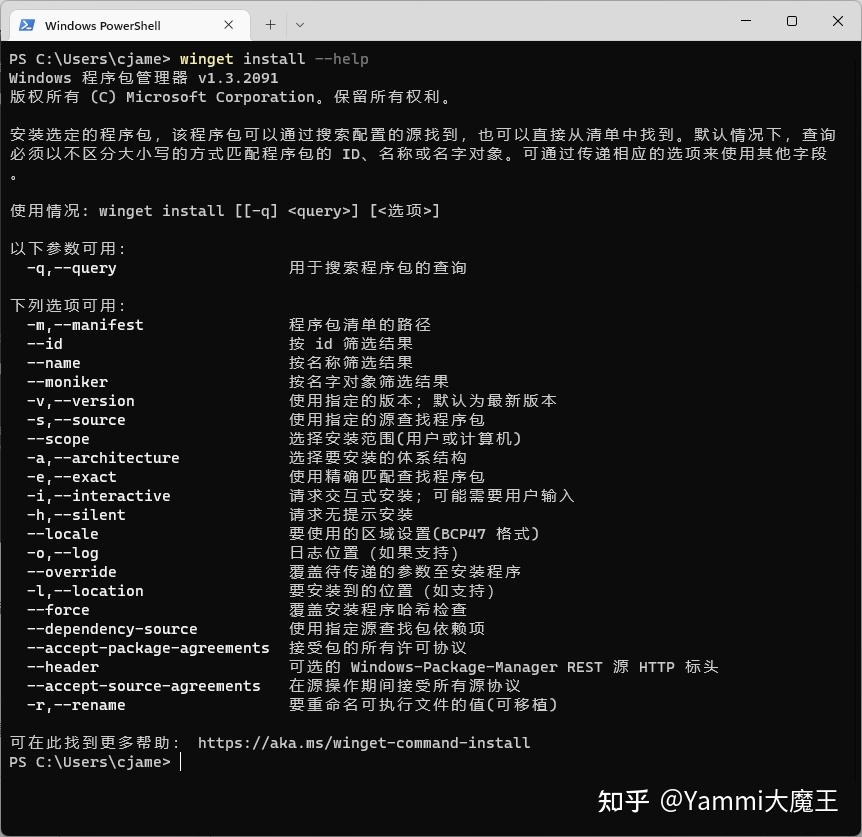Click the '-e,--exact' option text
This screenshot has width=862, height=837.
tap(72, 477)
